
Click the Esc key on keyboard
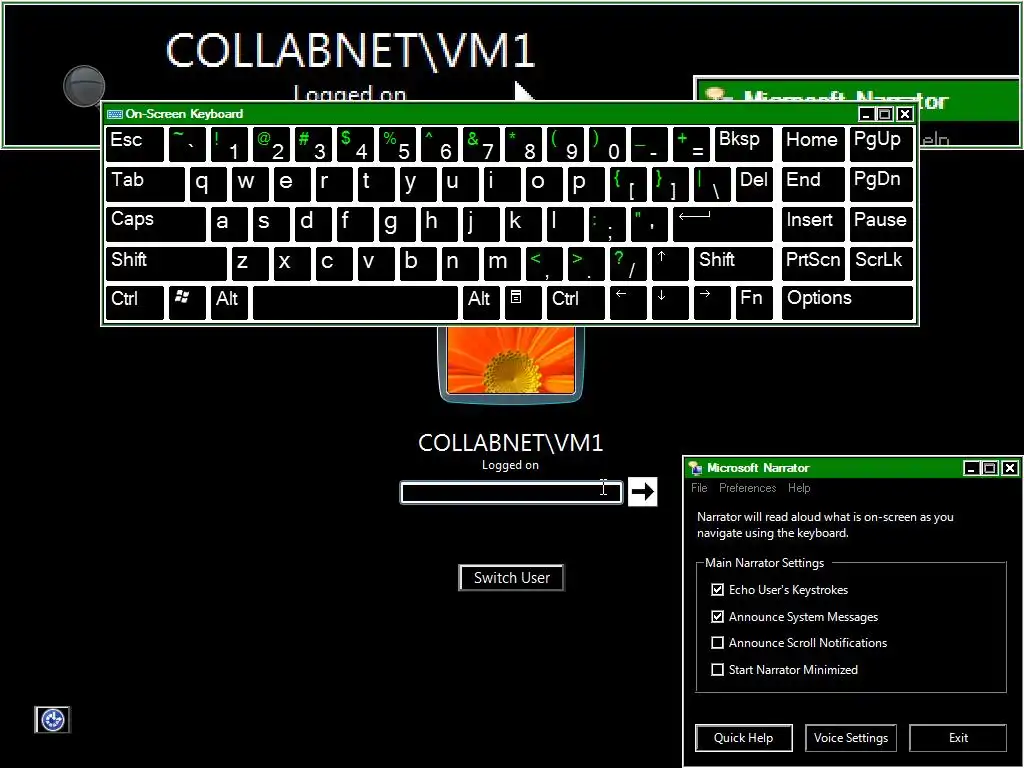[x=135, y=144]
